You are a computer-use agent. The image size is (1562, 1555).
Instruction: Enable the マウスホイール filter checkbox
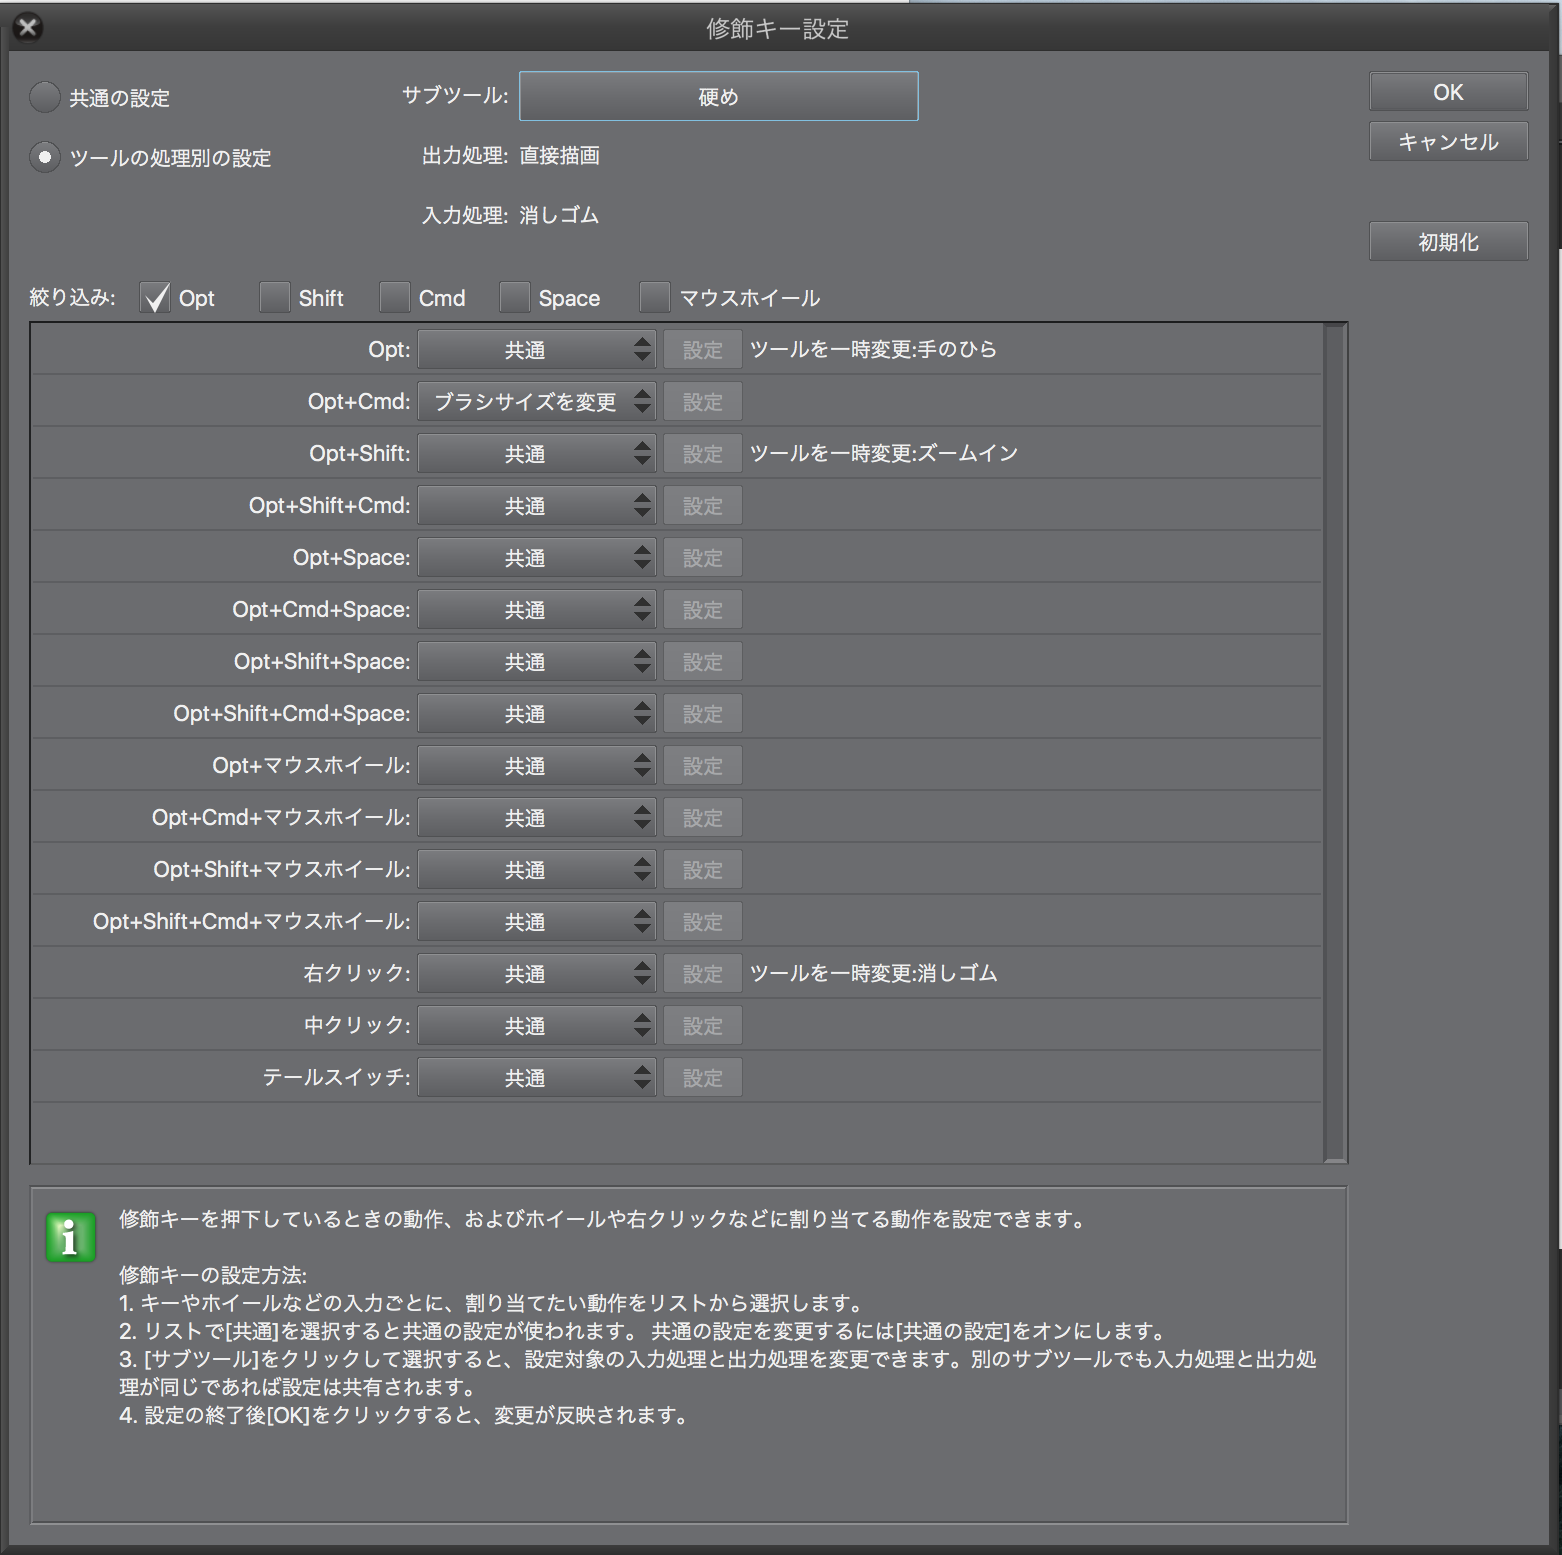(654, 297)
